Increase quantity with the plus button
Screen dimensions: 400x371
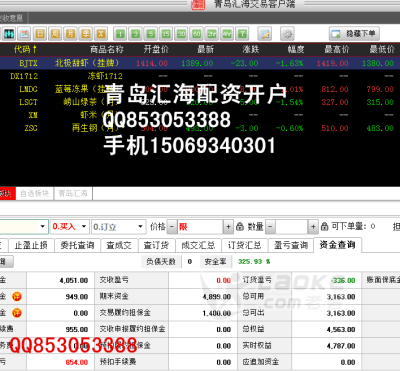tap(313, 227)
